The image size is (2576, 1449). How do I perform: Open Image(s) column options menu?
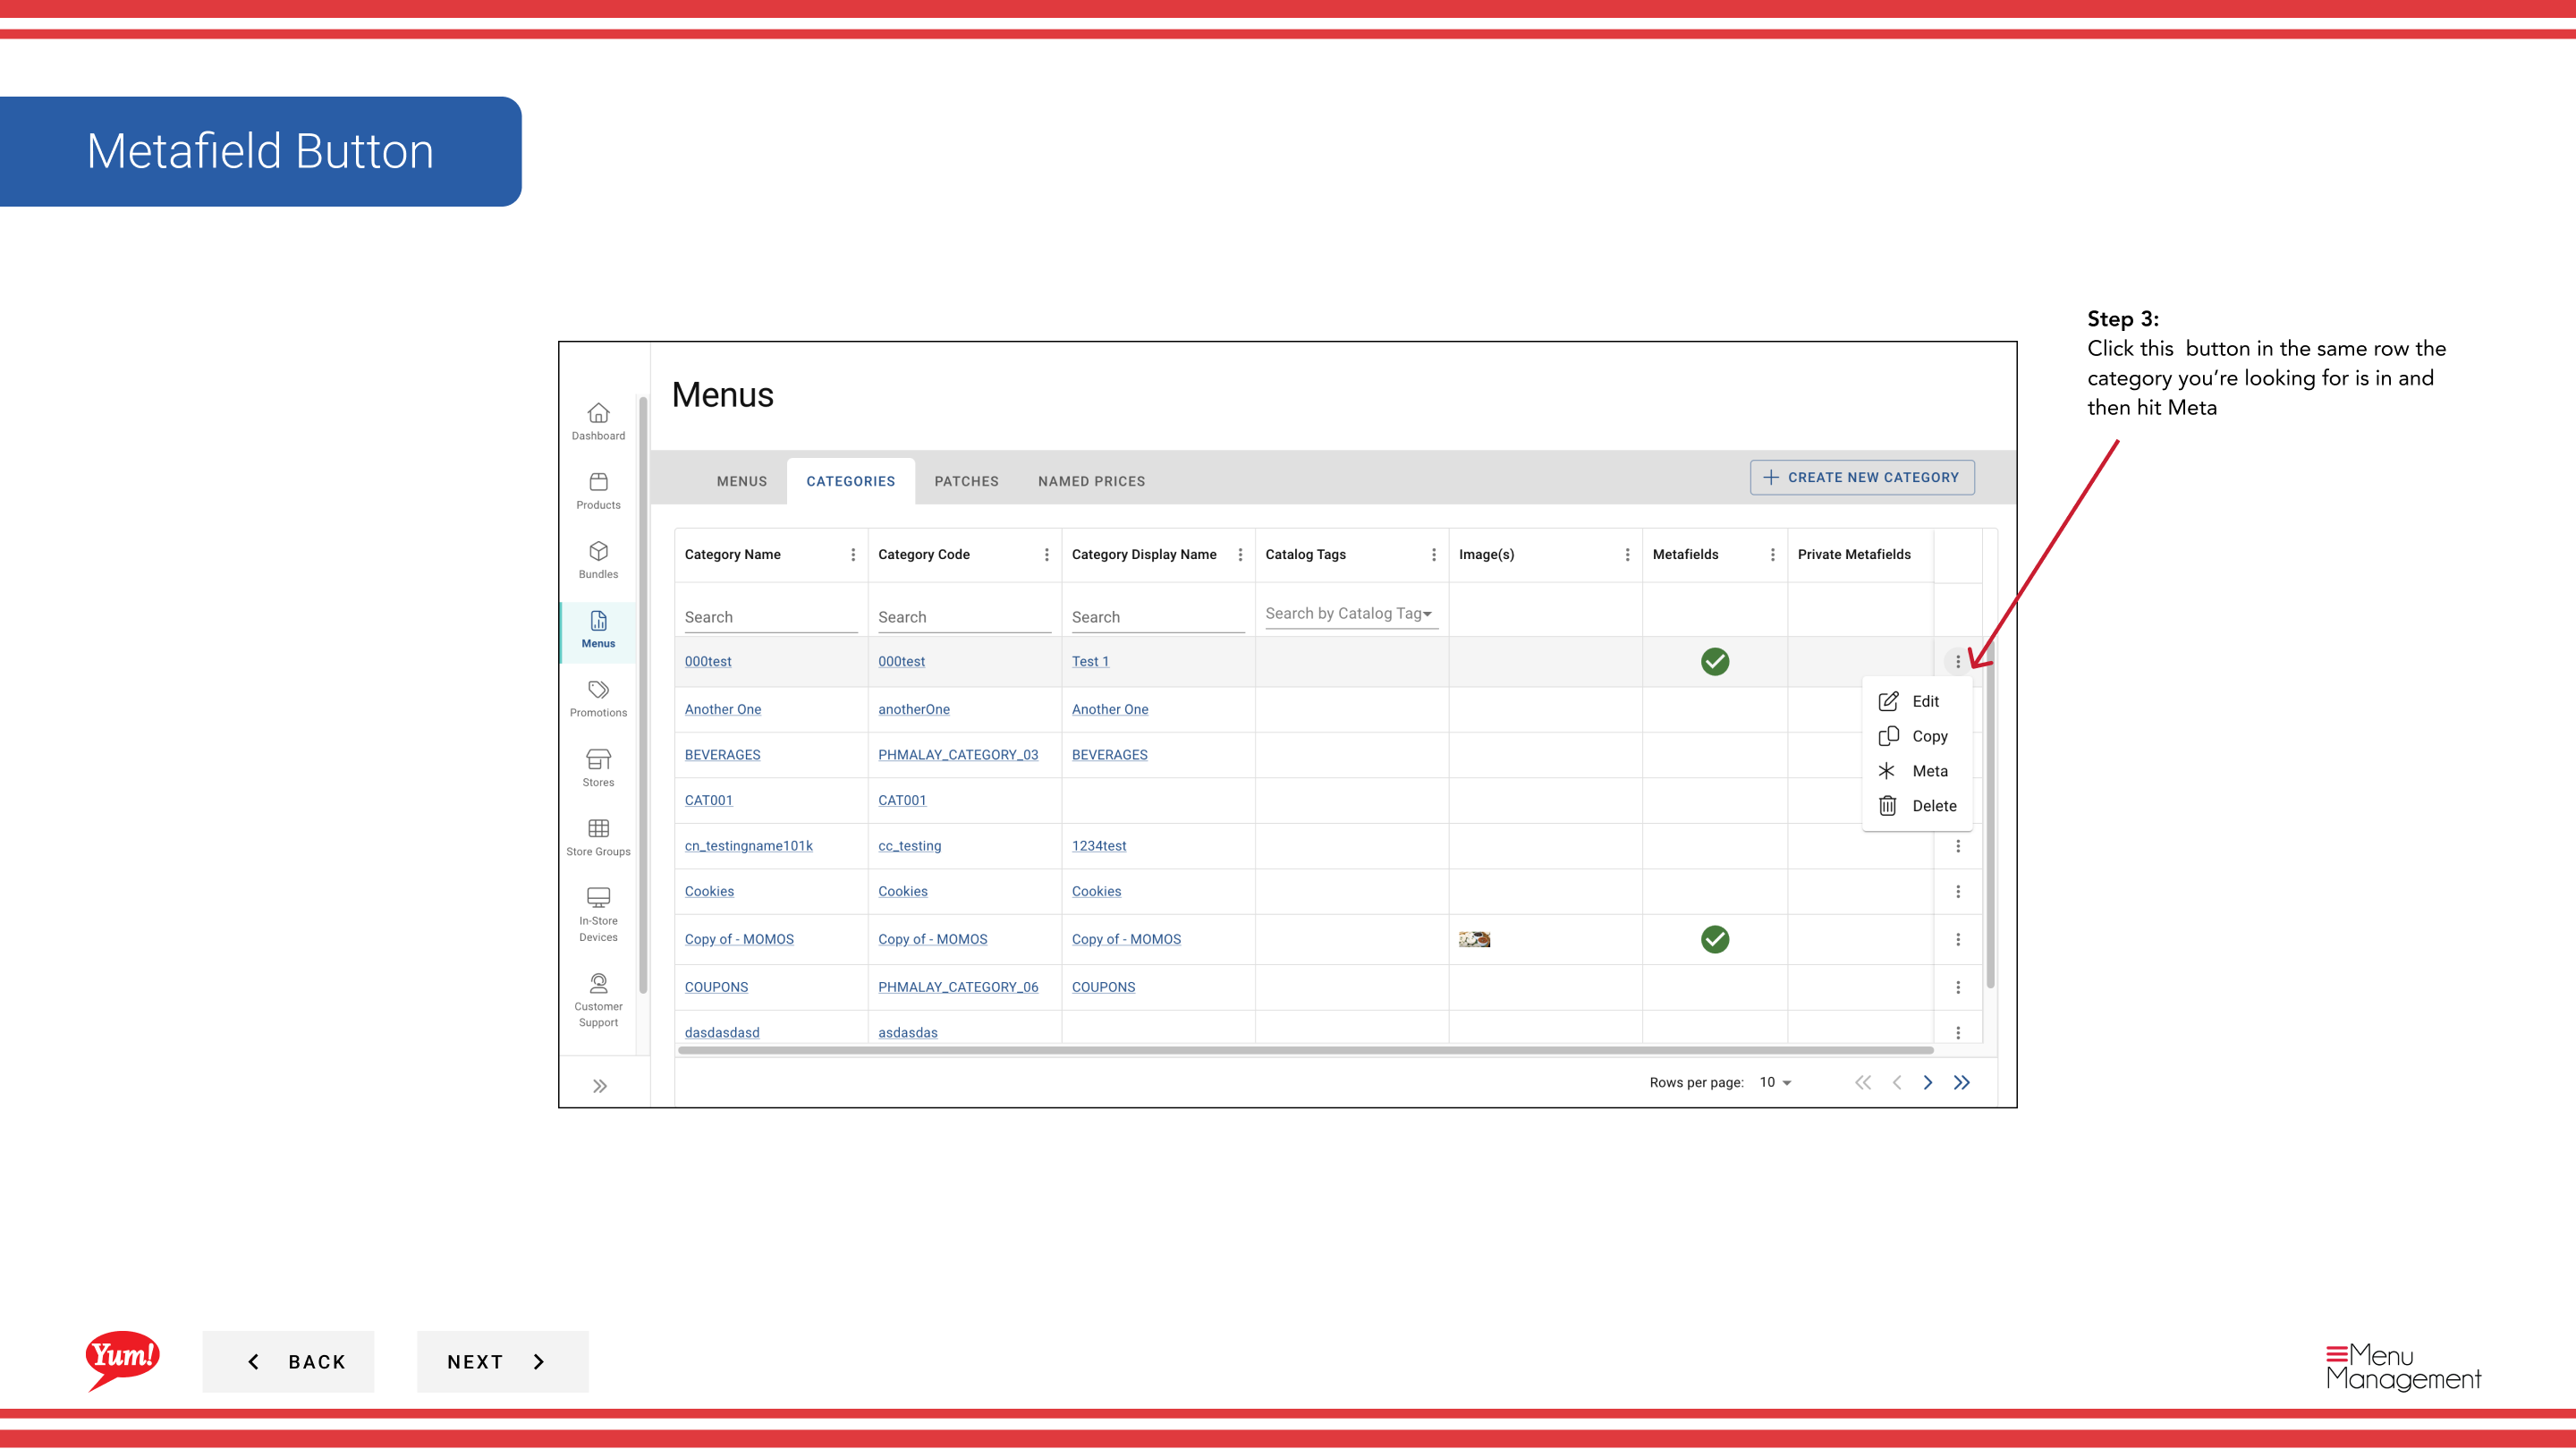(1627, 554)
